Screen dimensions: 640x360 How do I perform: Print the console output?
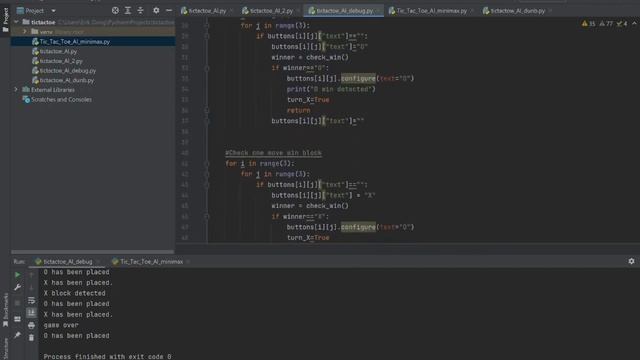click(31, 325)
